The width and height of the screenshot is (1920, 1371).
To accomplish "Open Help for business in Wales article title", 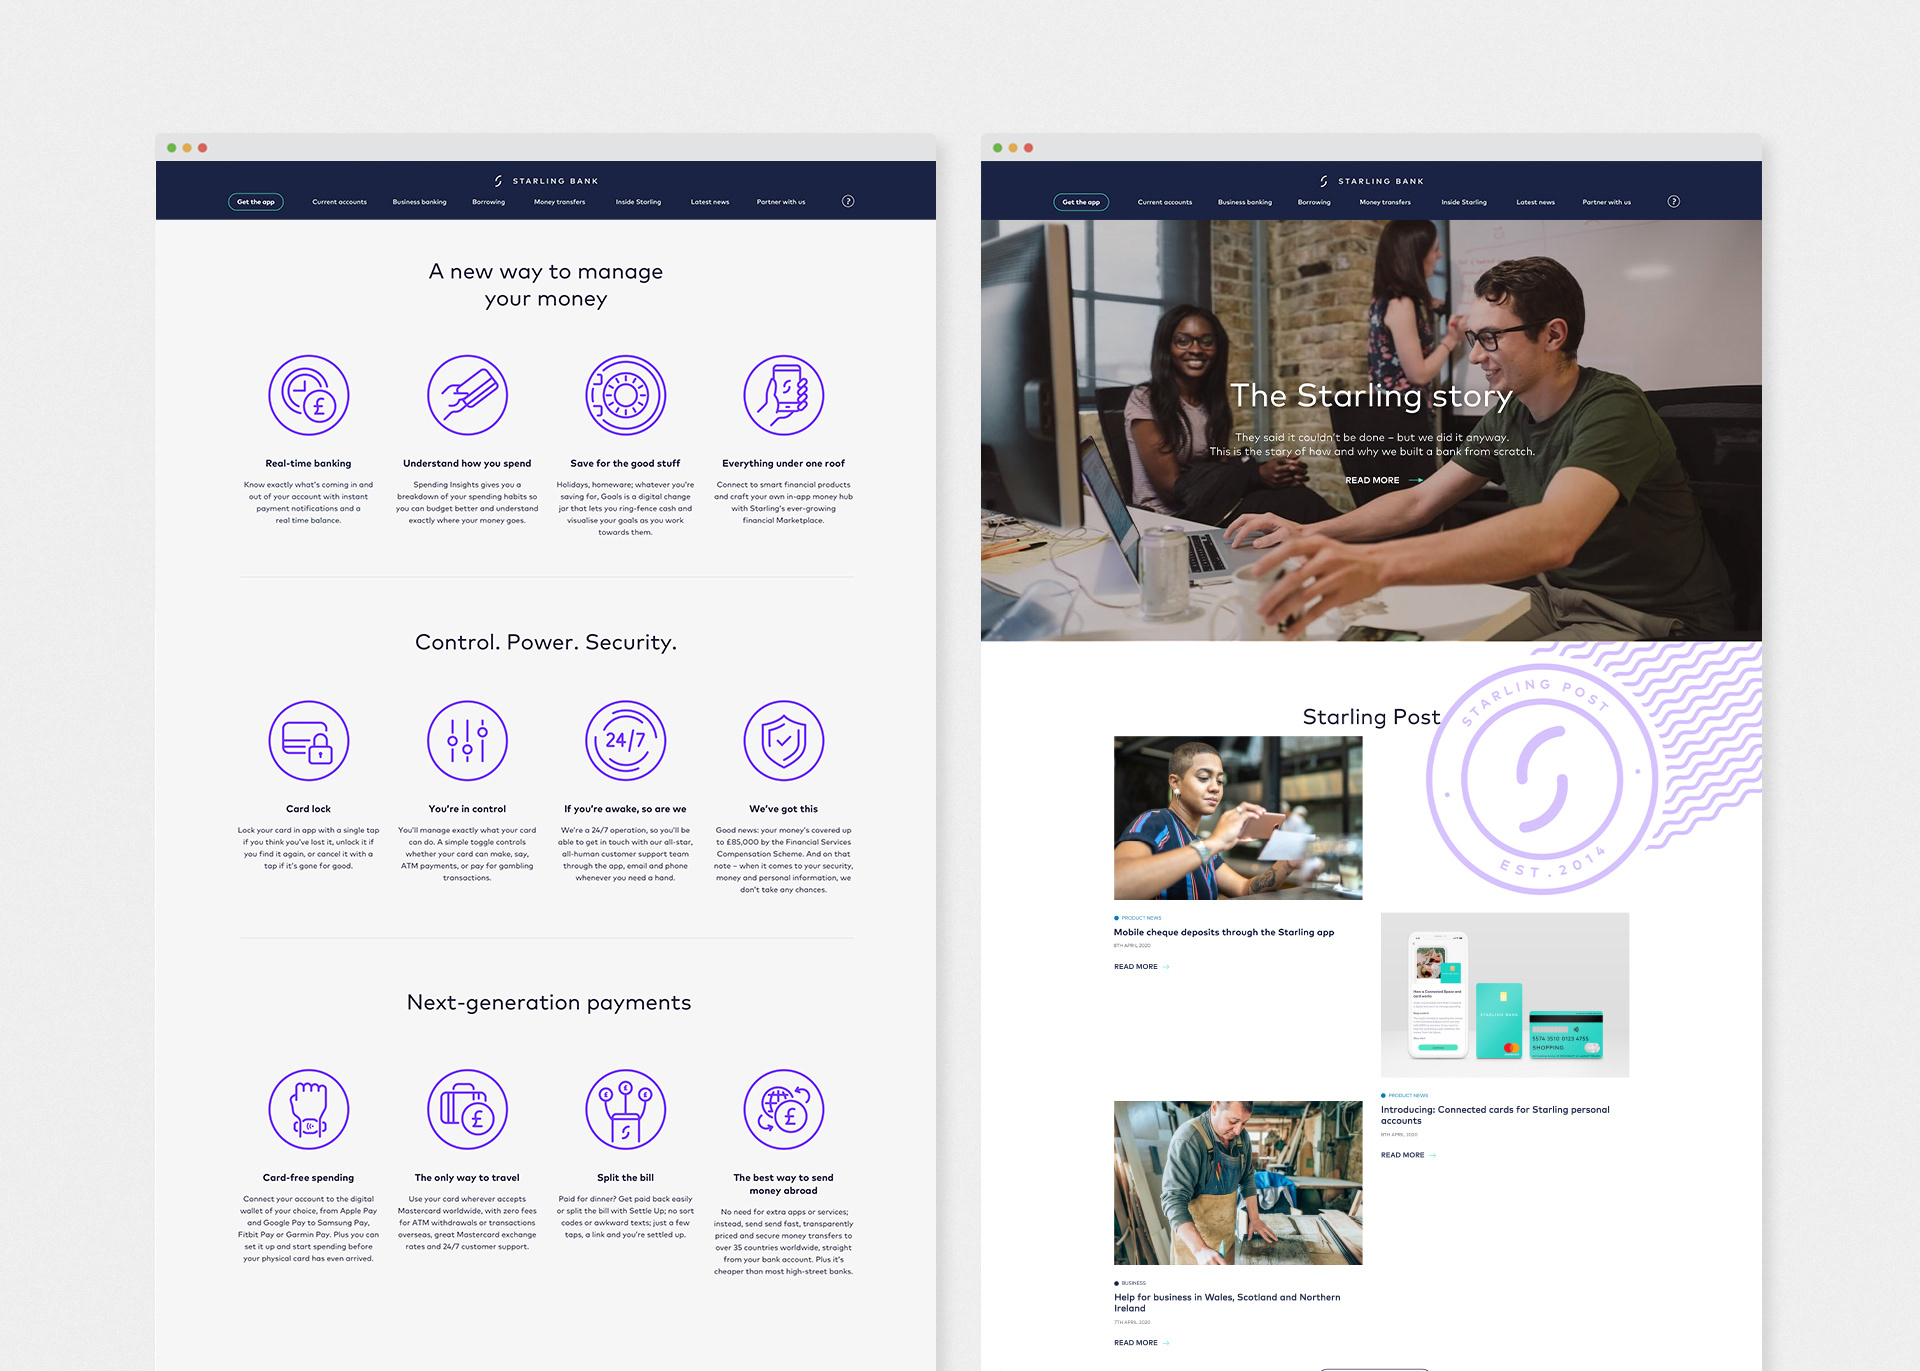I will click(x=1227, y=1302).
